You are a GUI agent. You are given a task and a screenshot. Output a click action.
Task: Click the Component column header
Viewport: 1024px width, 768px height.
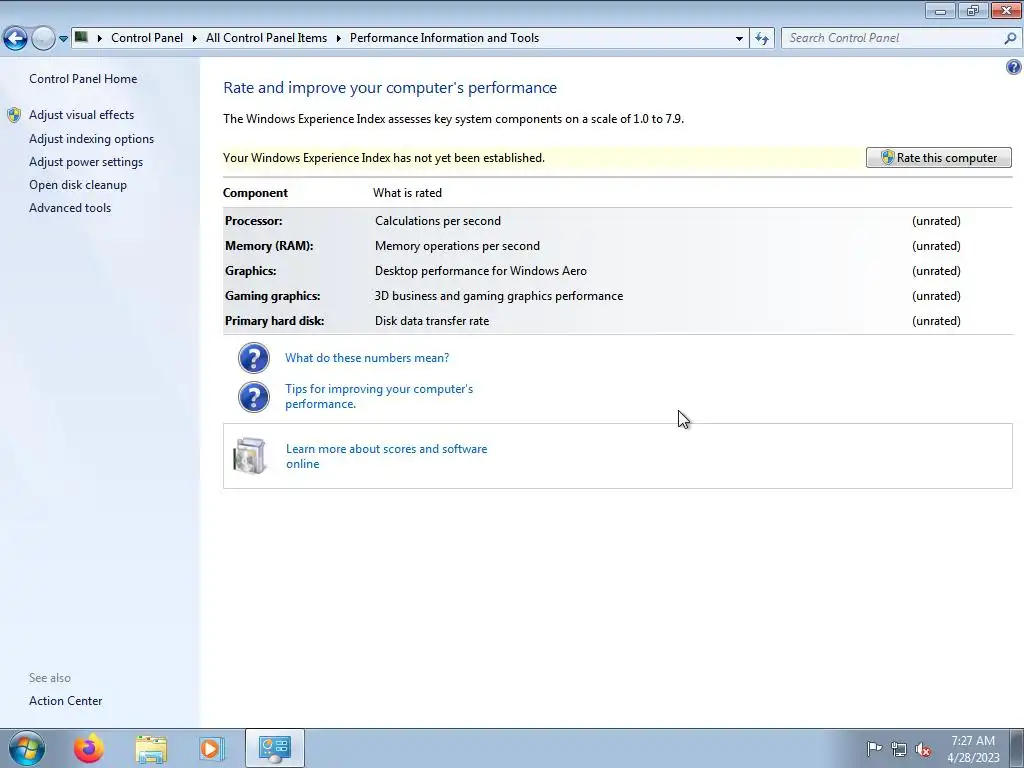tap(255, 193)
